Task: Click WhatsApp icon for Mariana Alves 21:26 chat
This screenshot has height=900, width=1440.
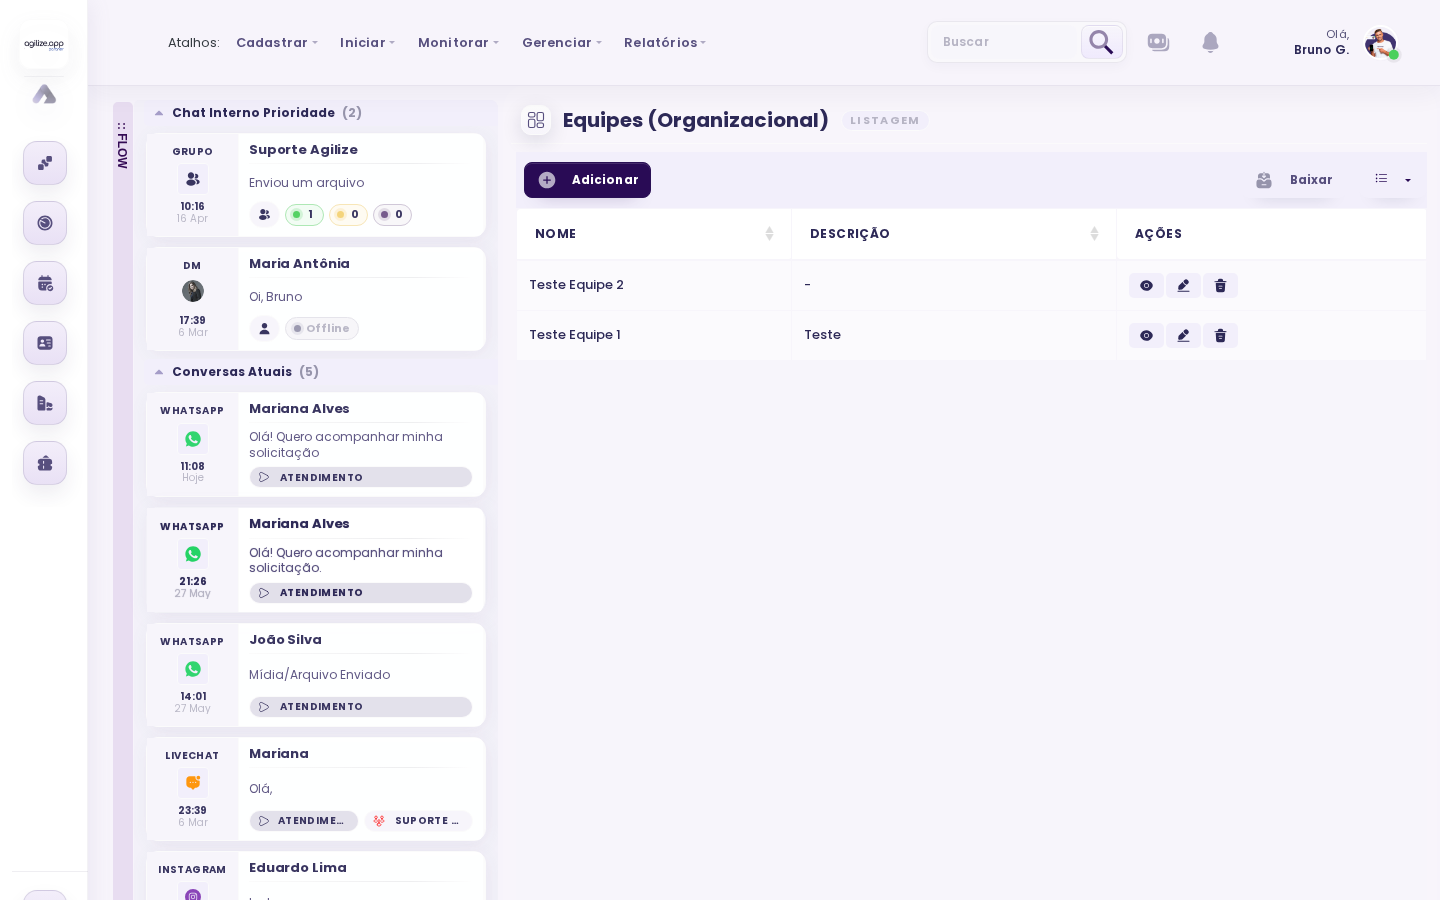Action: coord(193,554)
